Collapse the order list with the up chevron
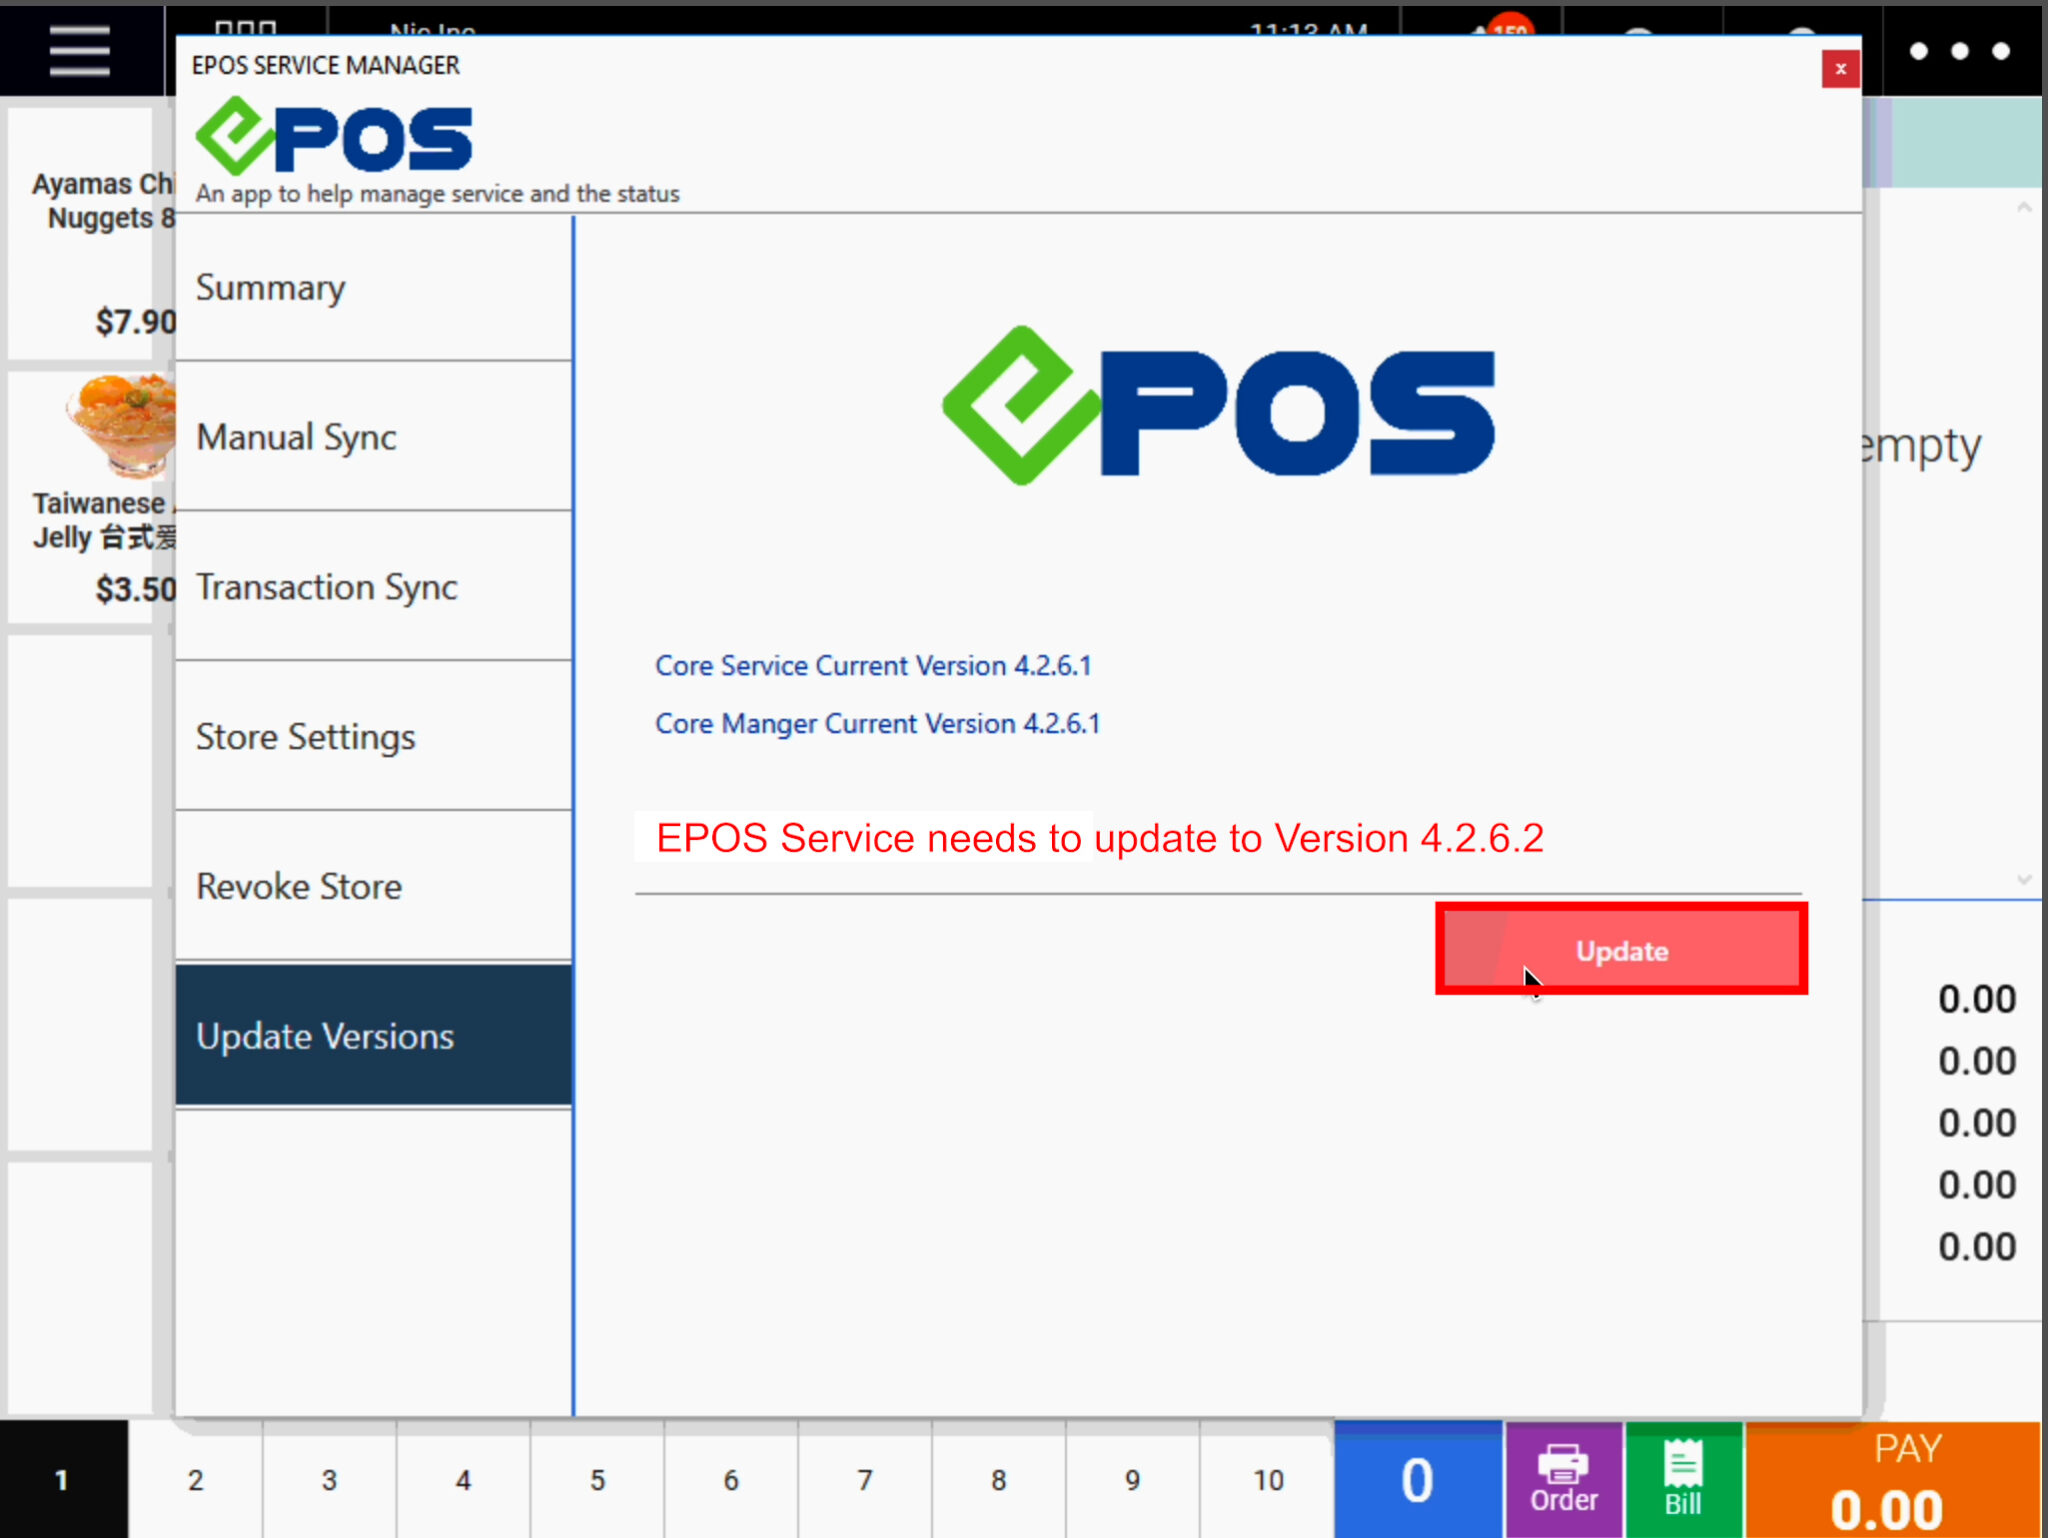The height and width of the screenshot is (1538, 2048). (x=2026, y=208)
